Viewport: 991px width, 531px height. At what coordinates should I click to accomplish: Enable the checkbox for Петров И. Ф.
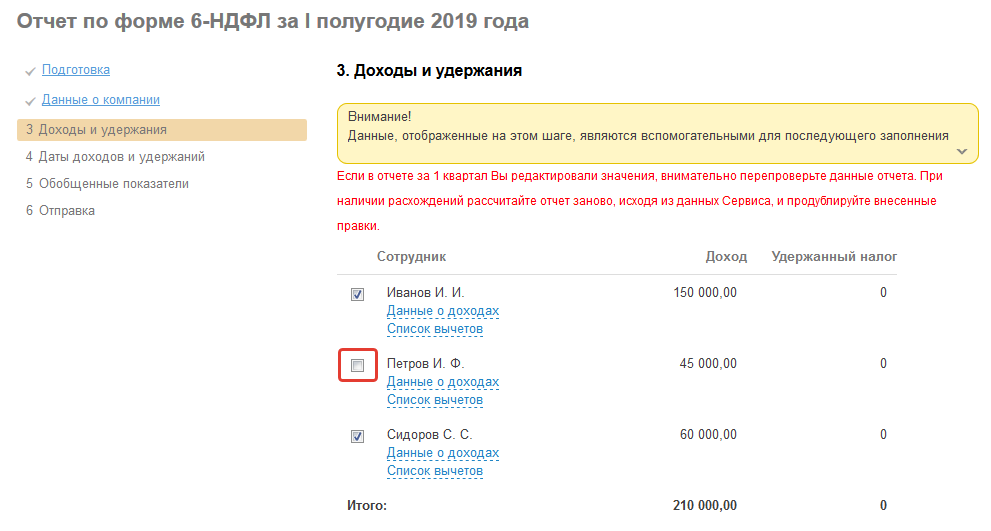point(357,366)
